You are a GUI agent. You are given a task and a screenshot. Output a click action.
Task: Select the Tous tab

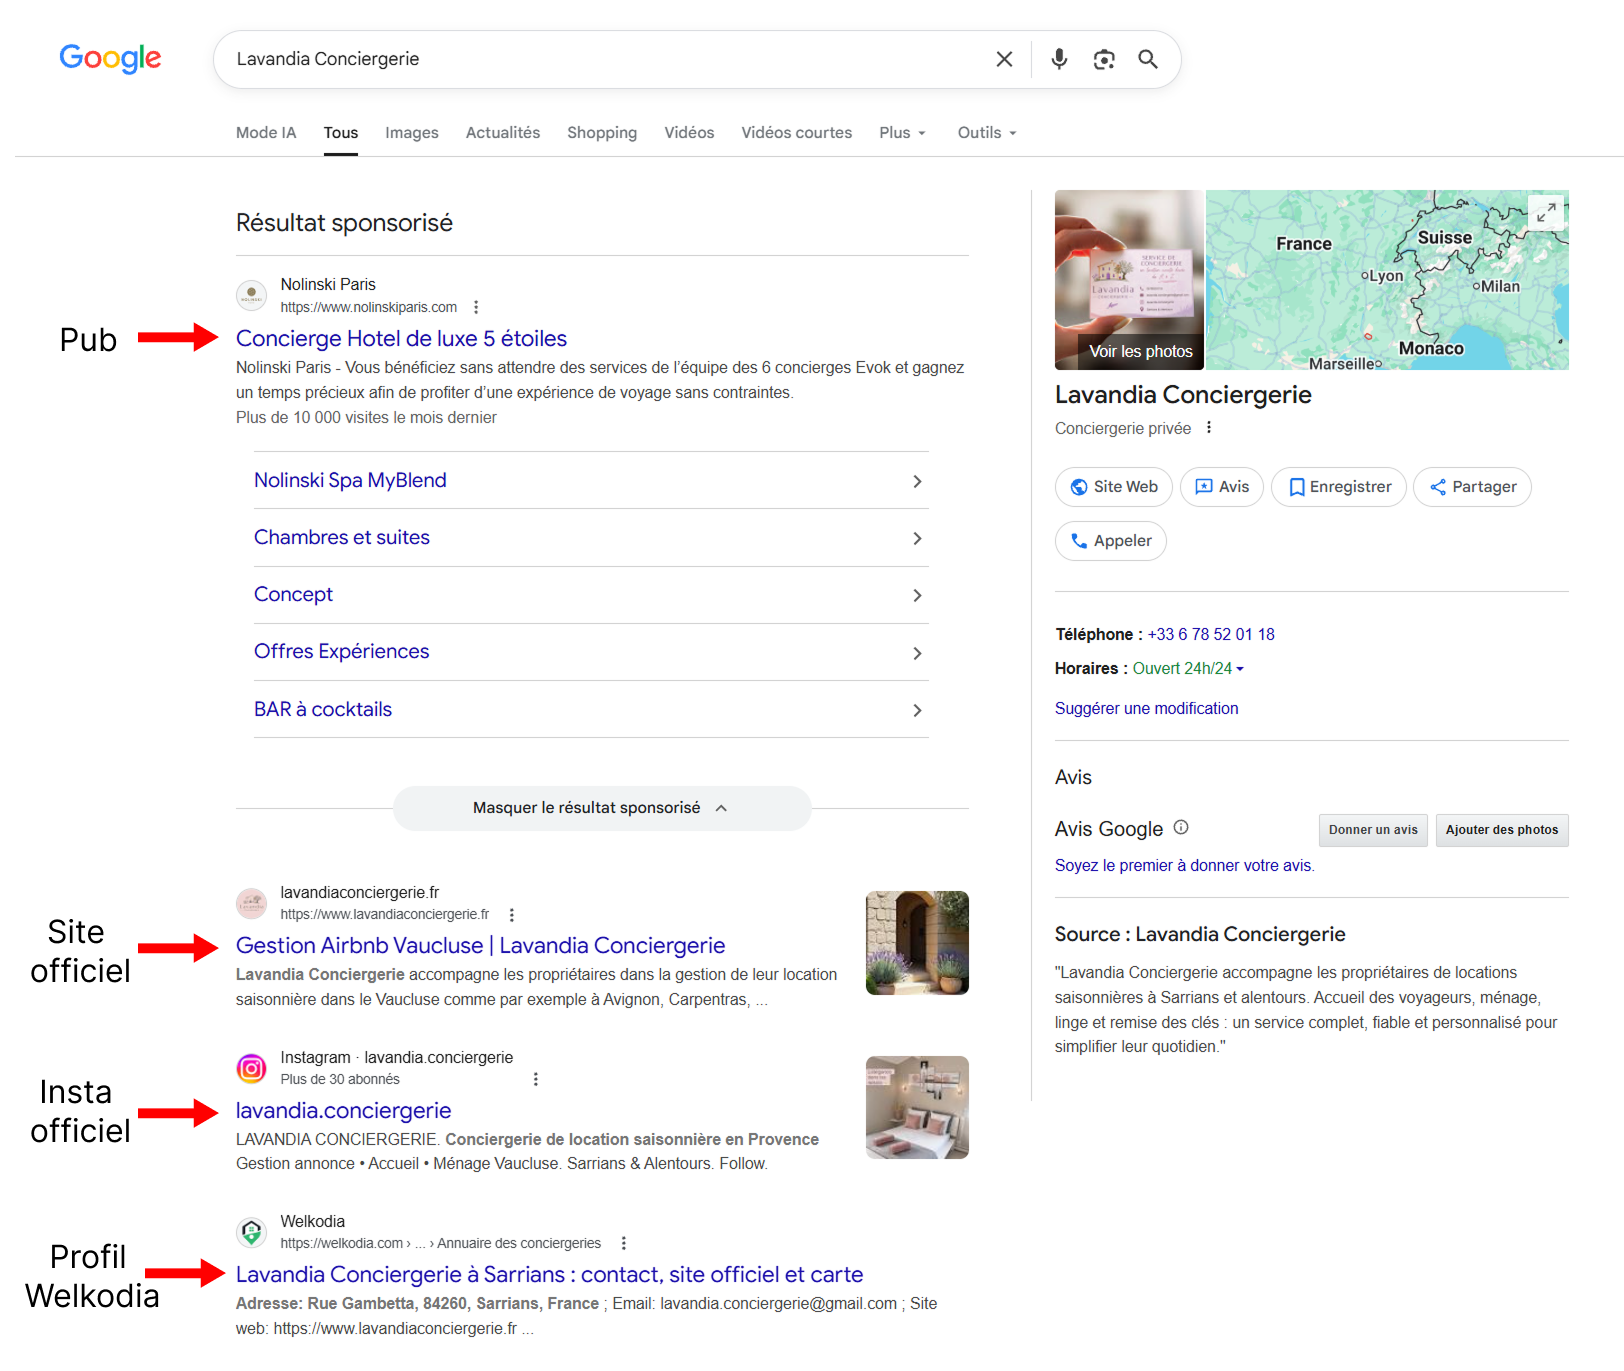(341, 132)
